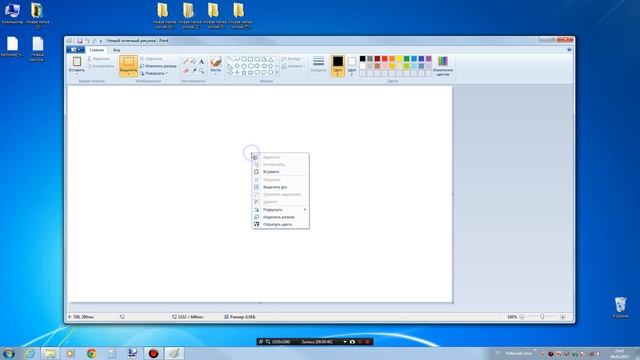
Task: Pick the green color swatch
Action: pyautogui.click(x=407, y=59)
